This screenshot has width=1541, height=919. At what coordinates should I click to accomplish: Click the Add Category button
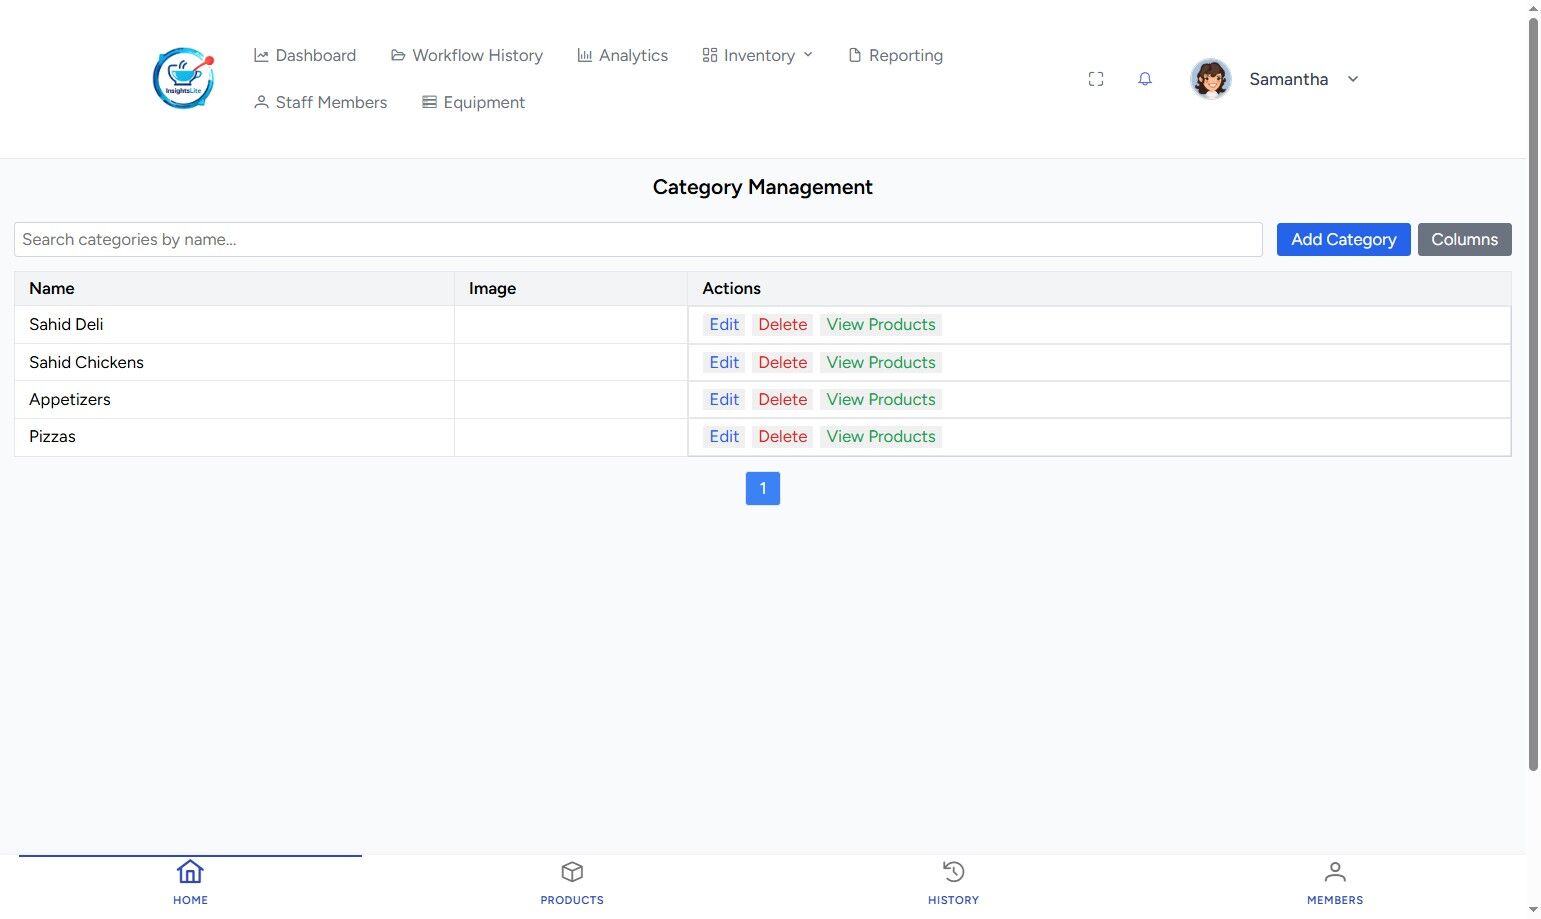pos(1343,239)
